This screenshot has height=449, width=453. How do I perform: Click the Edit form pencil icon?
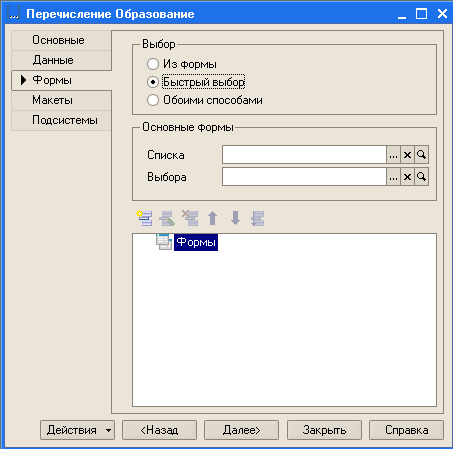pyautogui.click(x=167, y=218)
